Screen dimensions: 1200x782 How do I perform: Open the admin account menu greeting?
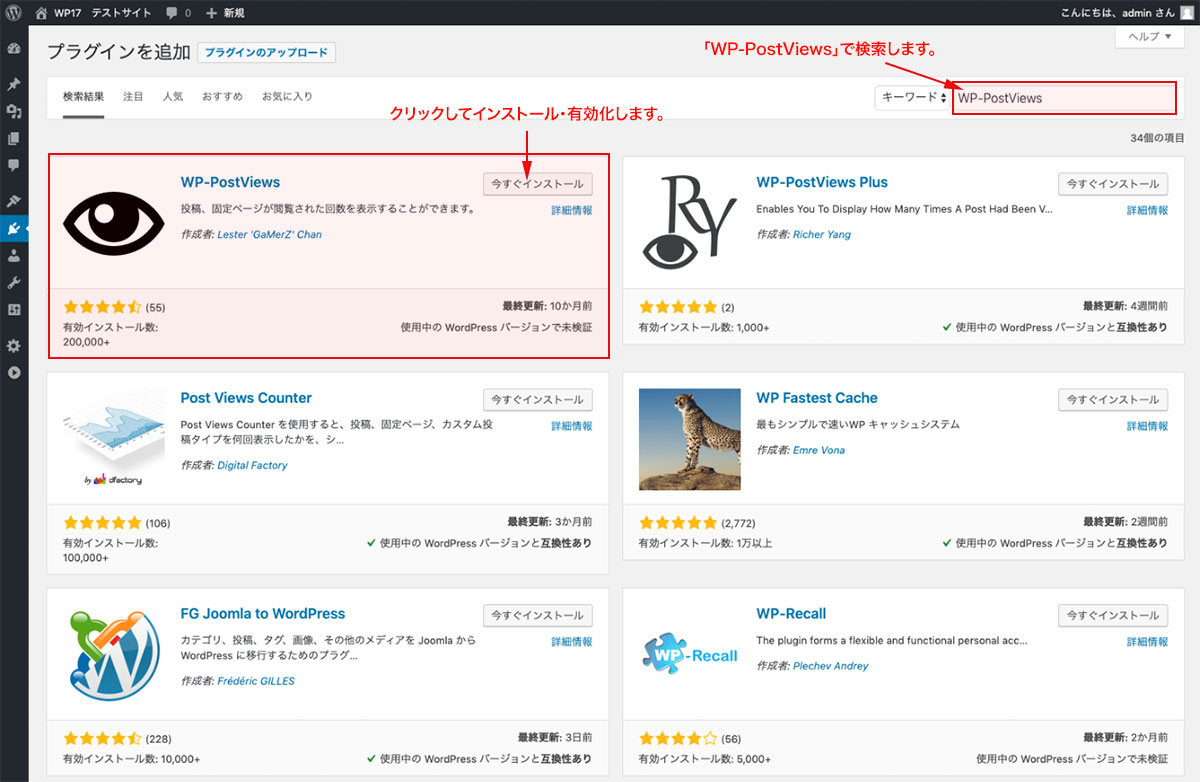[x=1128, y=13]
